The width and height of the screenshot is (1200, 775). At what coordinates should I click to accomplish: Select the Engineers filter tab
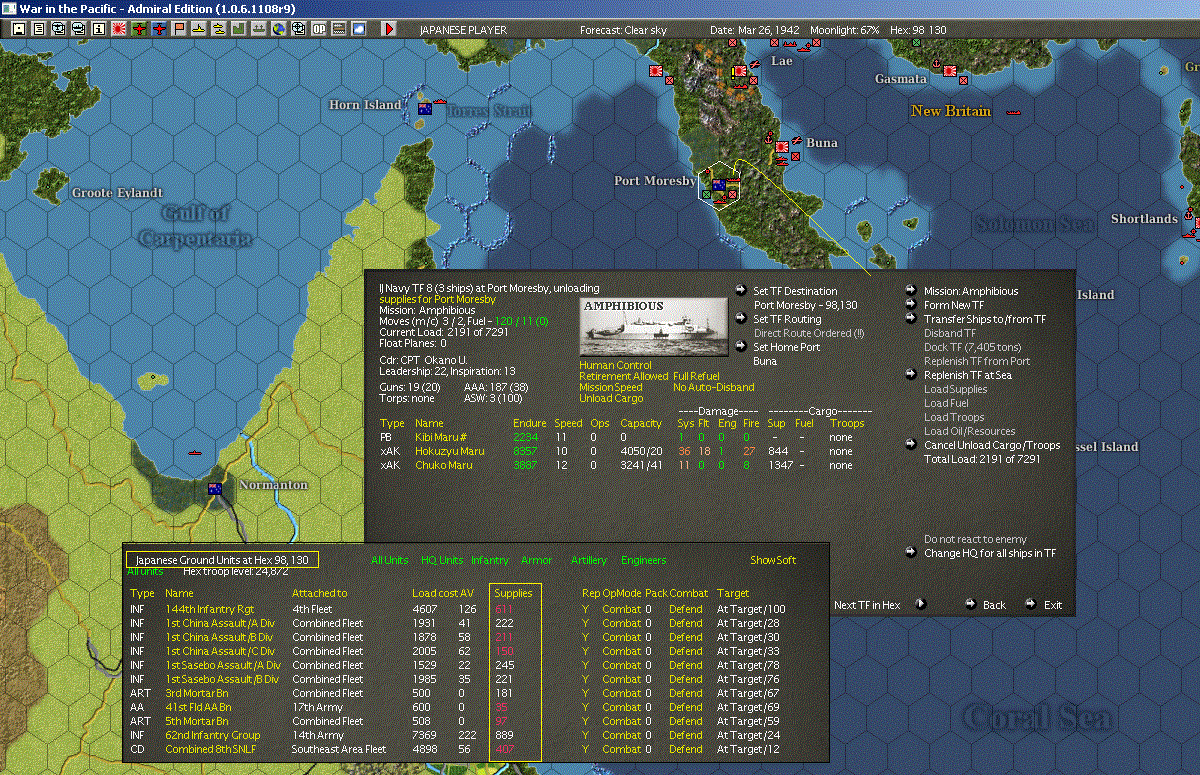pyautogui.click(x=643, y=560)
